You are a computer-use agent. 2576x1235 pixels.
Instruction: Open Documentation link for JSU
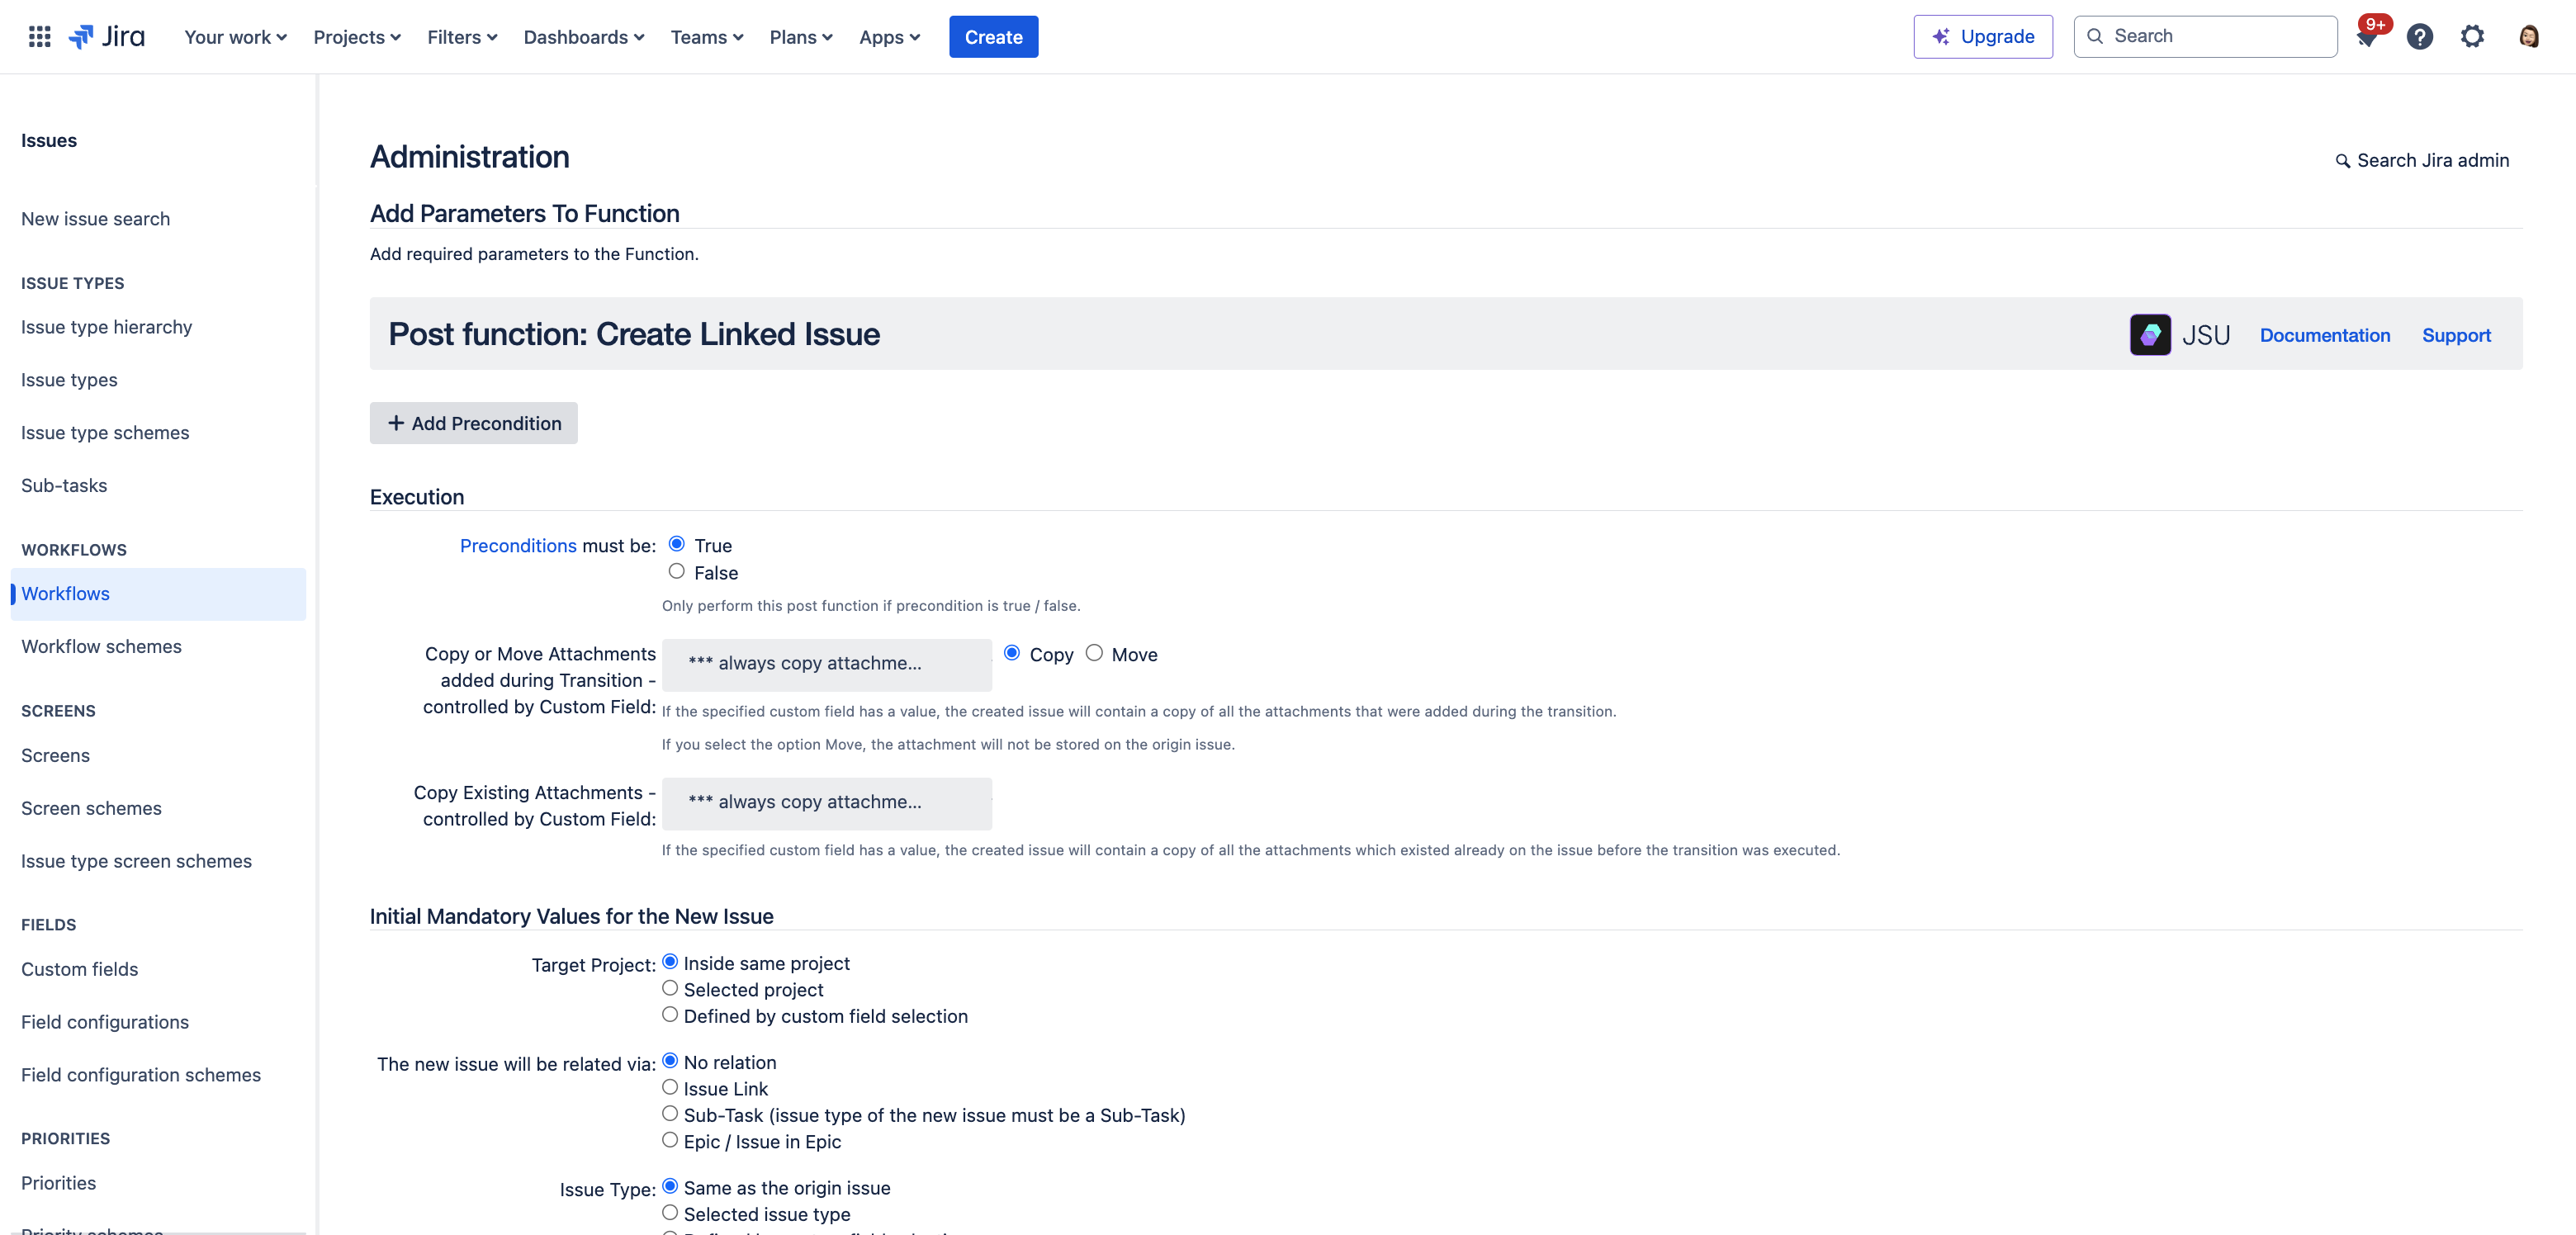pos(2325,334)
